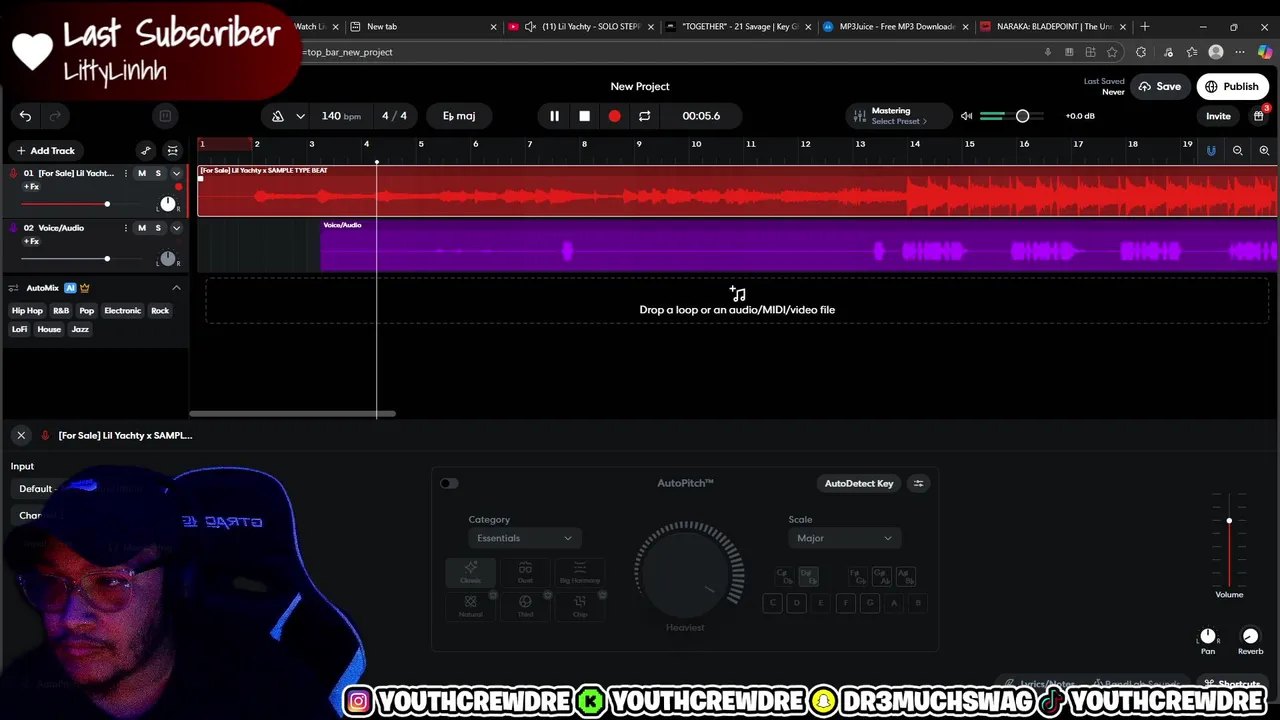
Task: Switch to the New tab browser tab
Action: 422,27
